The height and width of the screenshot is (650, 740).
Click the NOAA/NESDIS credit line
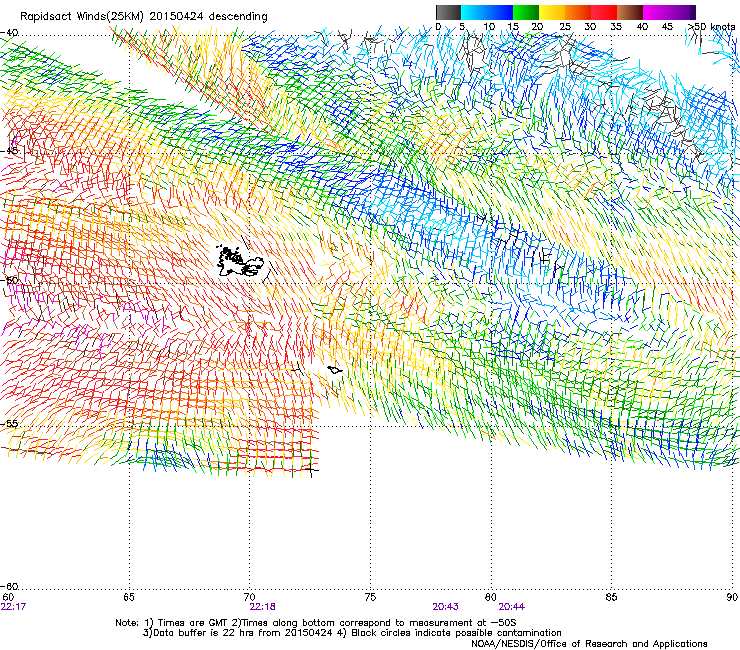coord(589,644)
